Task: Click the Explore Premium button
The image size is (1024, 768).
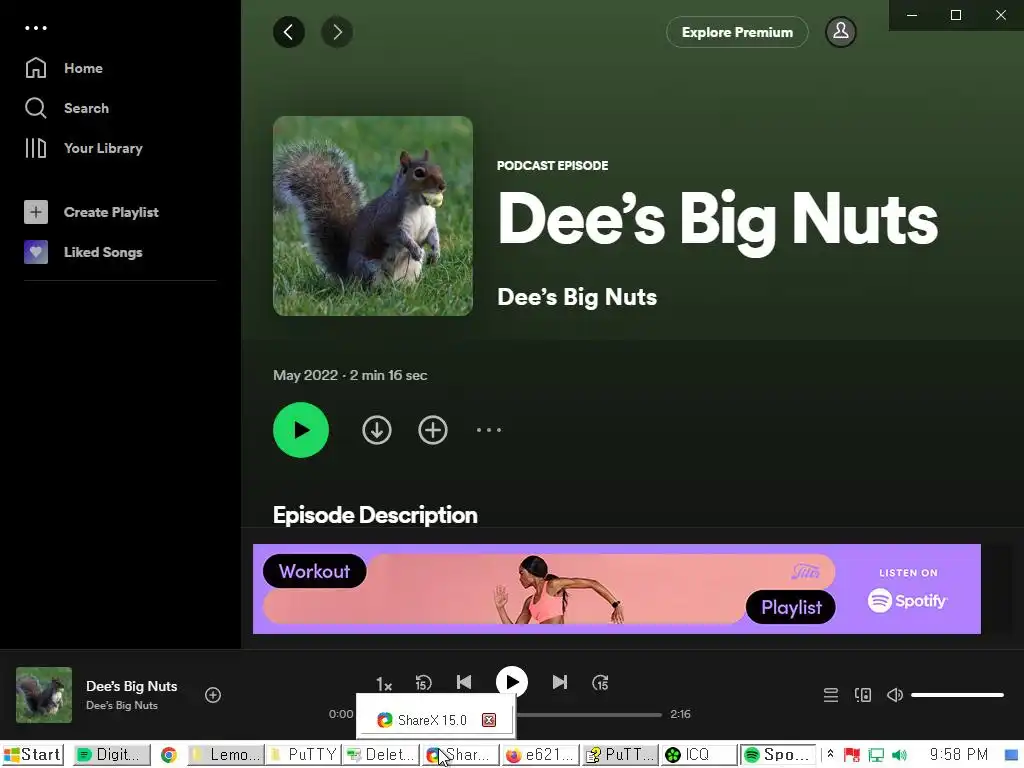Action: 737,32
